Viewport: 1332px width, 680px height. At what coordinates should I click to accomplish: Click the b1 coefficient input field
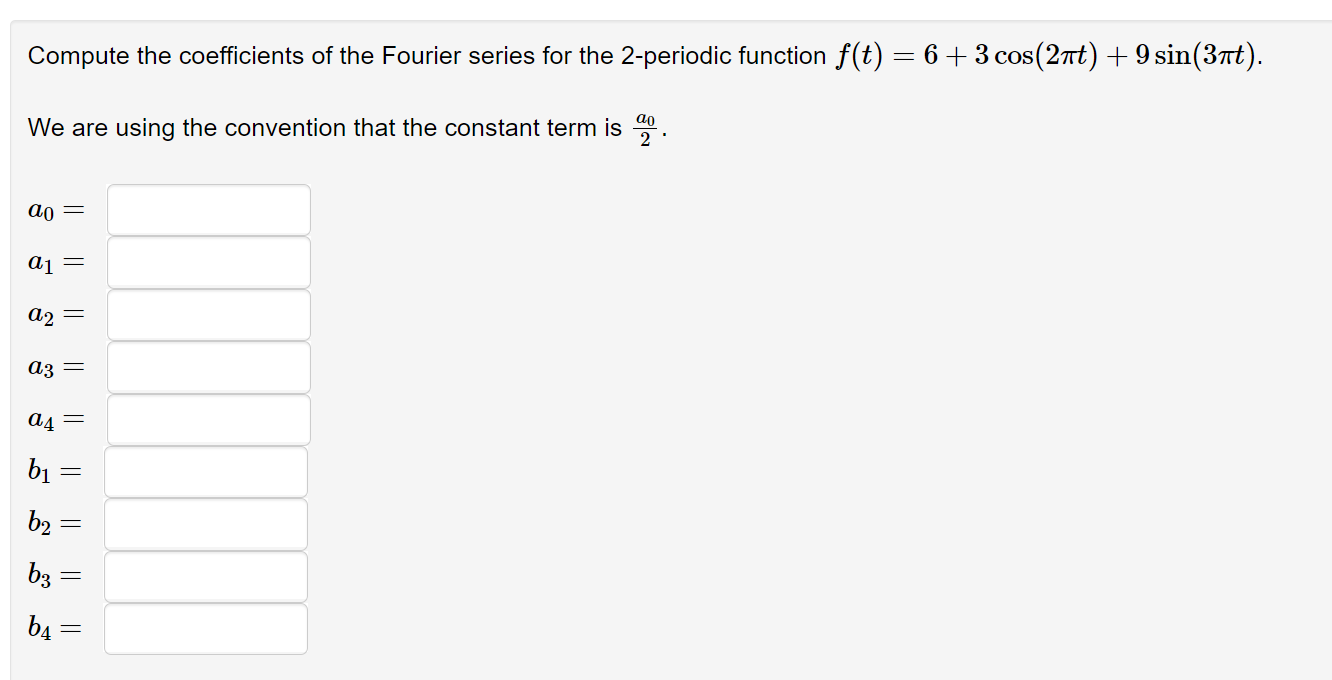click(206, 471)
